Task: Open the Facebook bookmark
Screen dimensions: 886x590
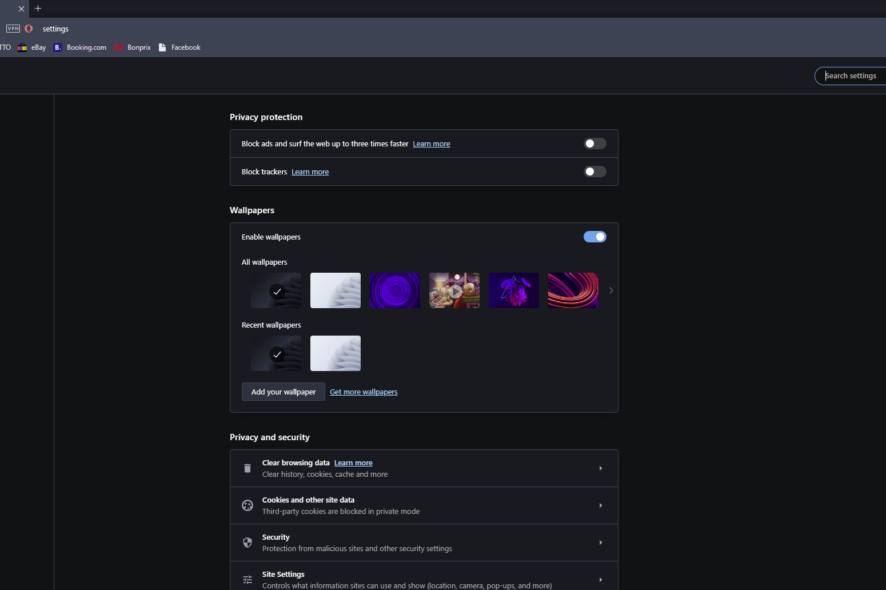Action: click(180, 47)
